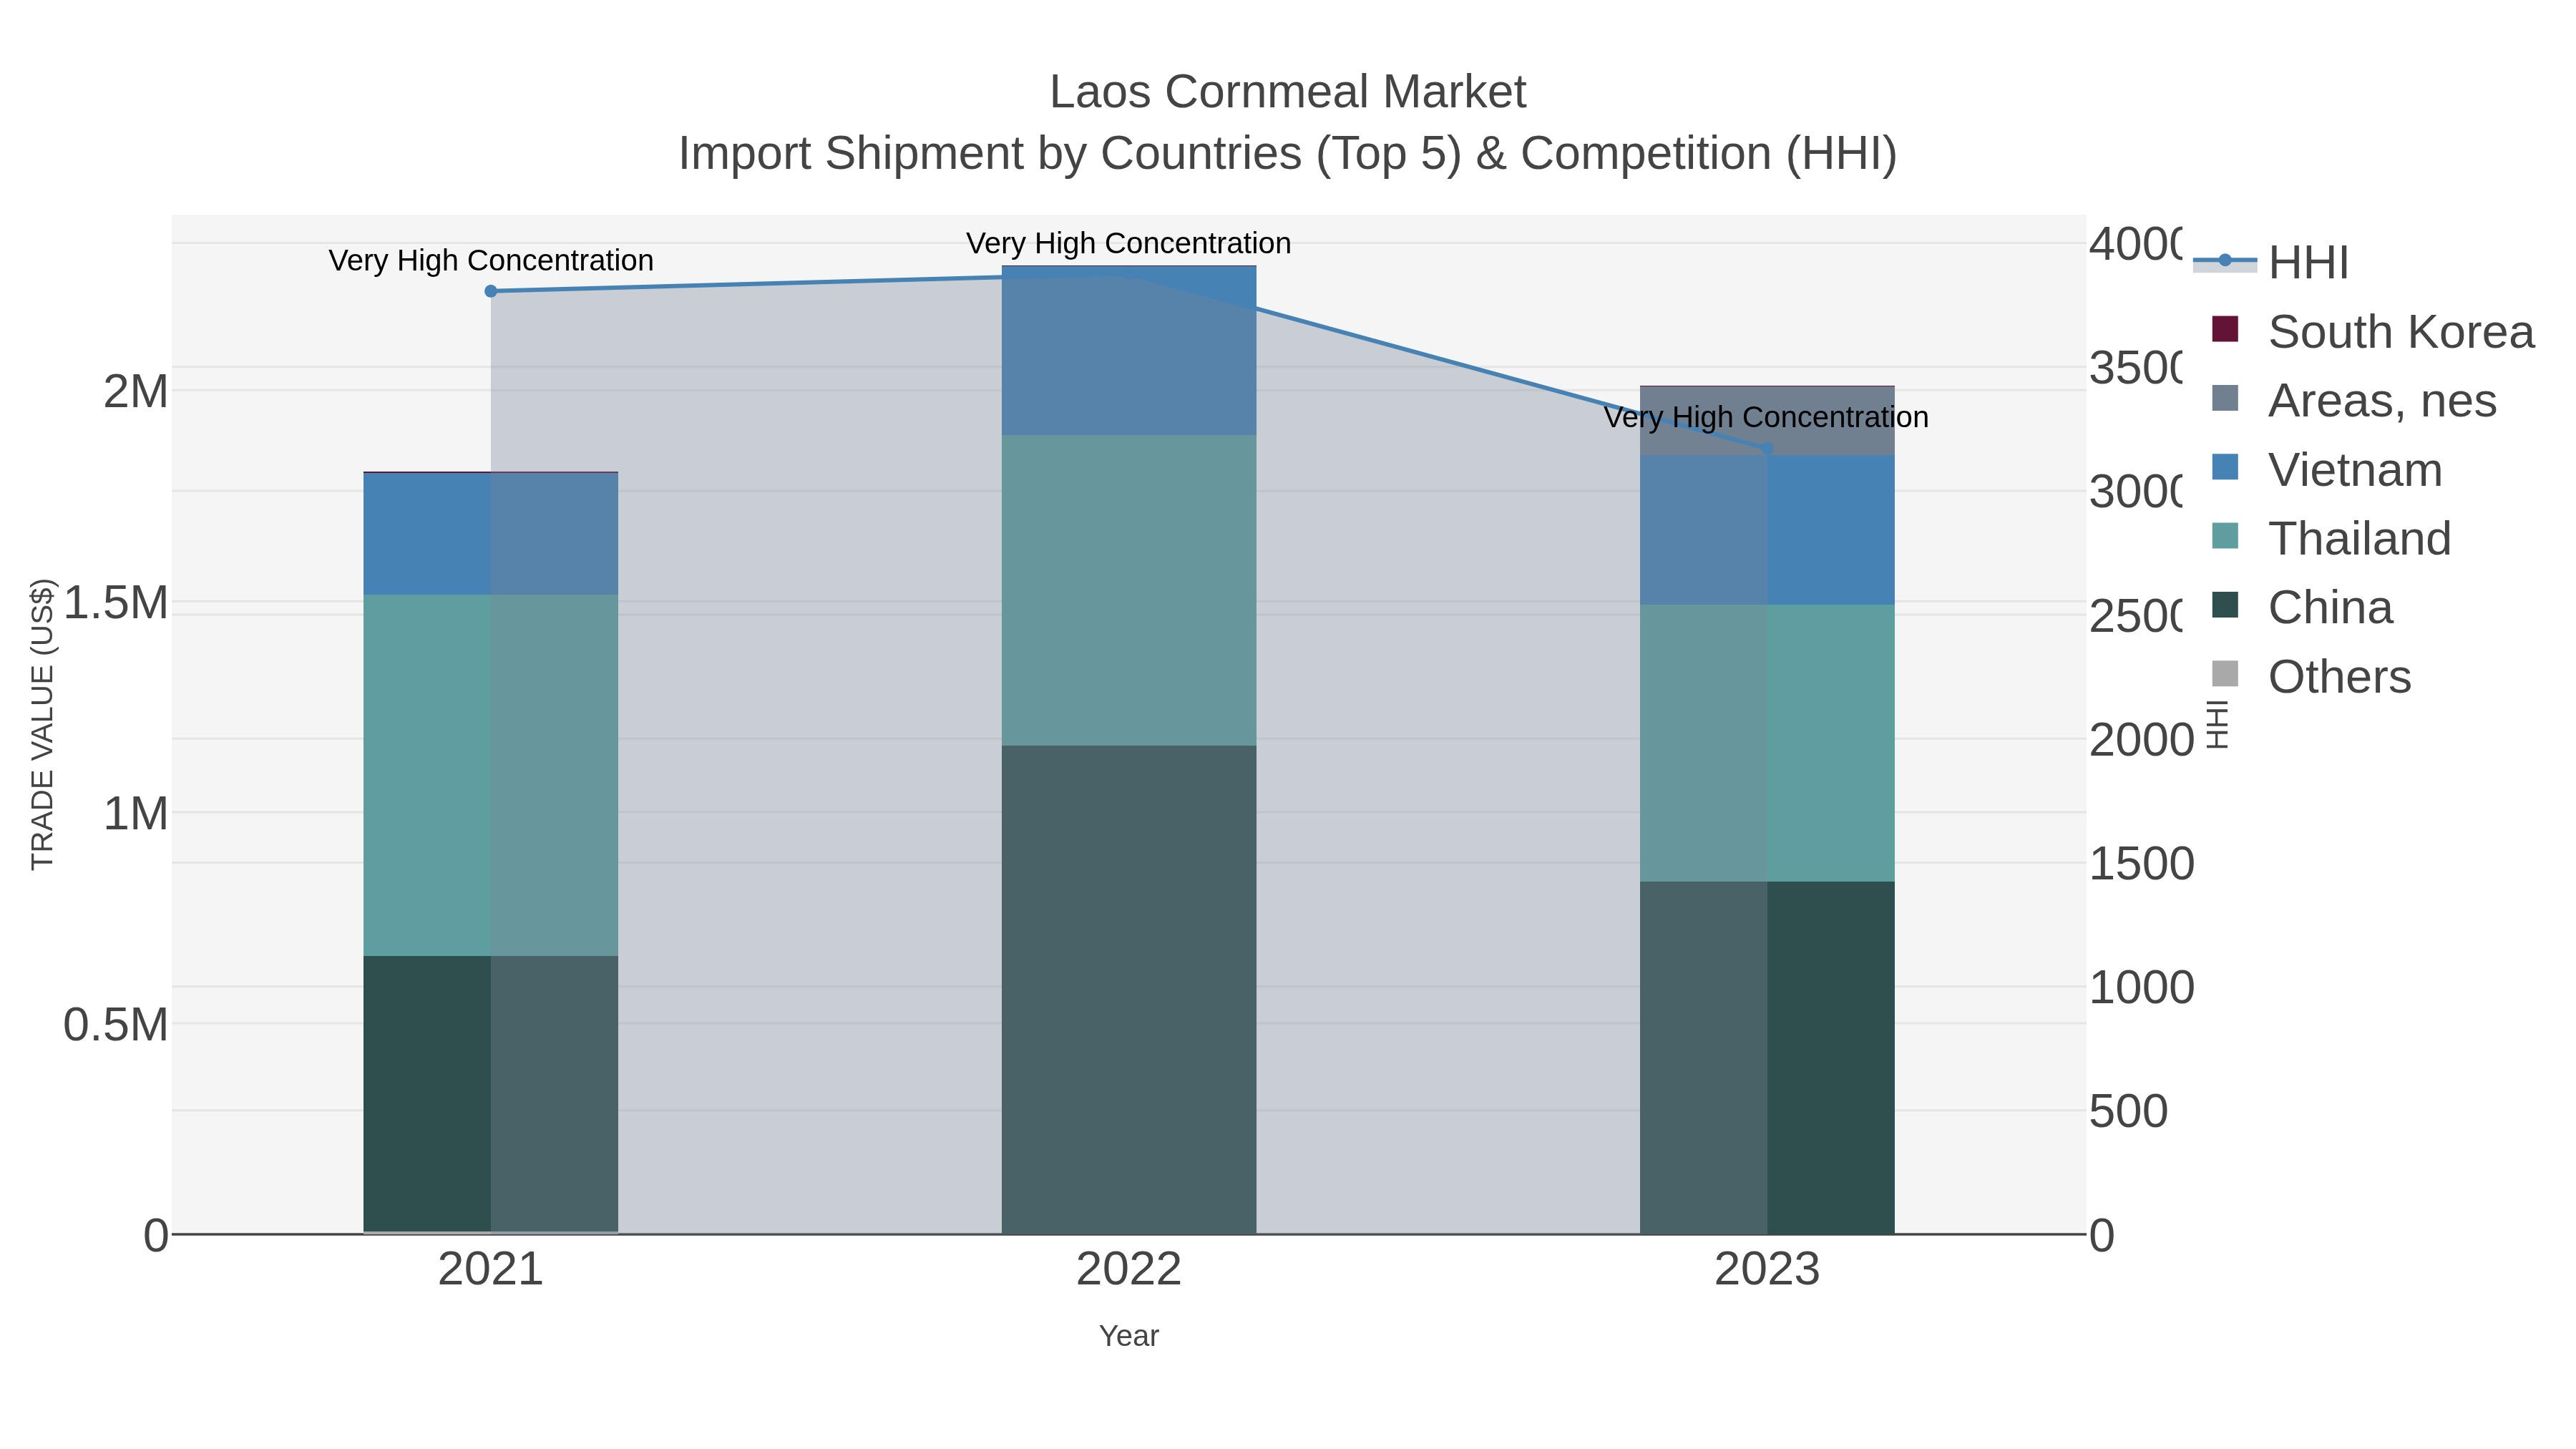The height and width of the screenshot is (1449, 2576).
Task: Click the 1M tick label on left axis
Action: [136, 814]
